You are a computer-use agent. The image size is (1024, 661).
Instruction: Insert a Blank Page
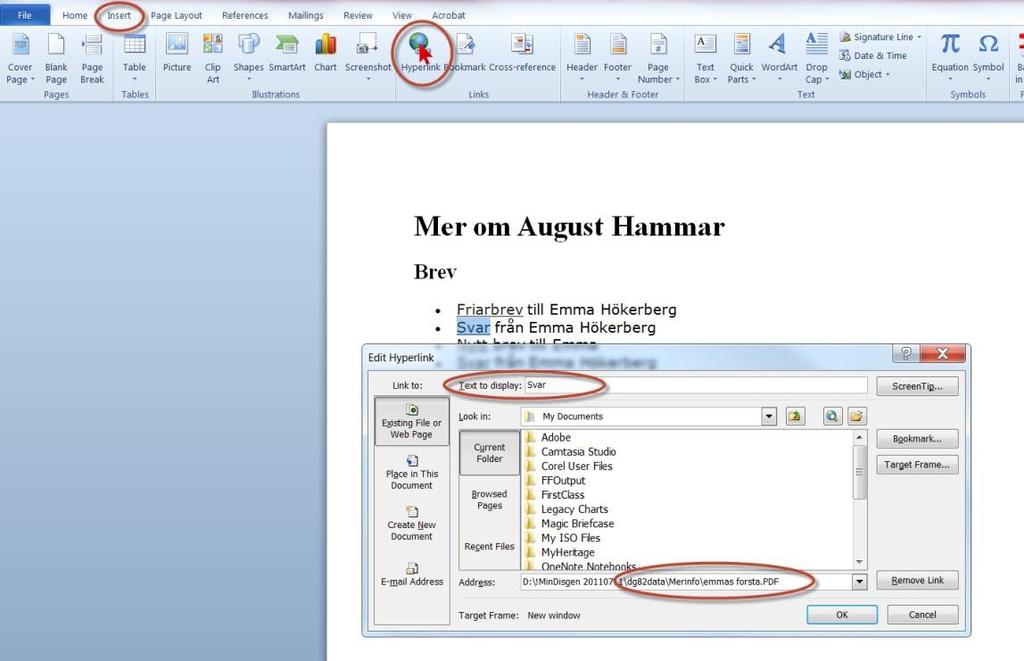pos(56,59)
